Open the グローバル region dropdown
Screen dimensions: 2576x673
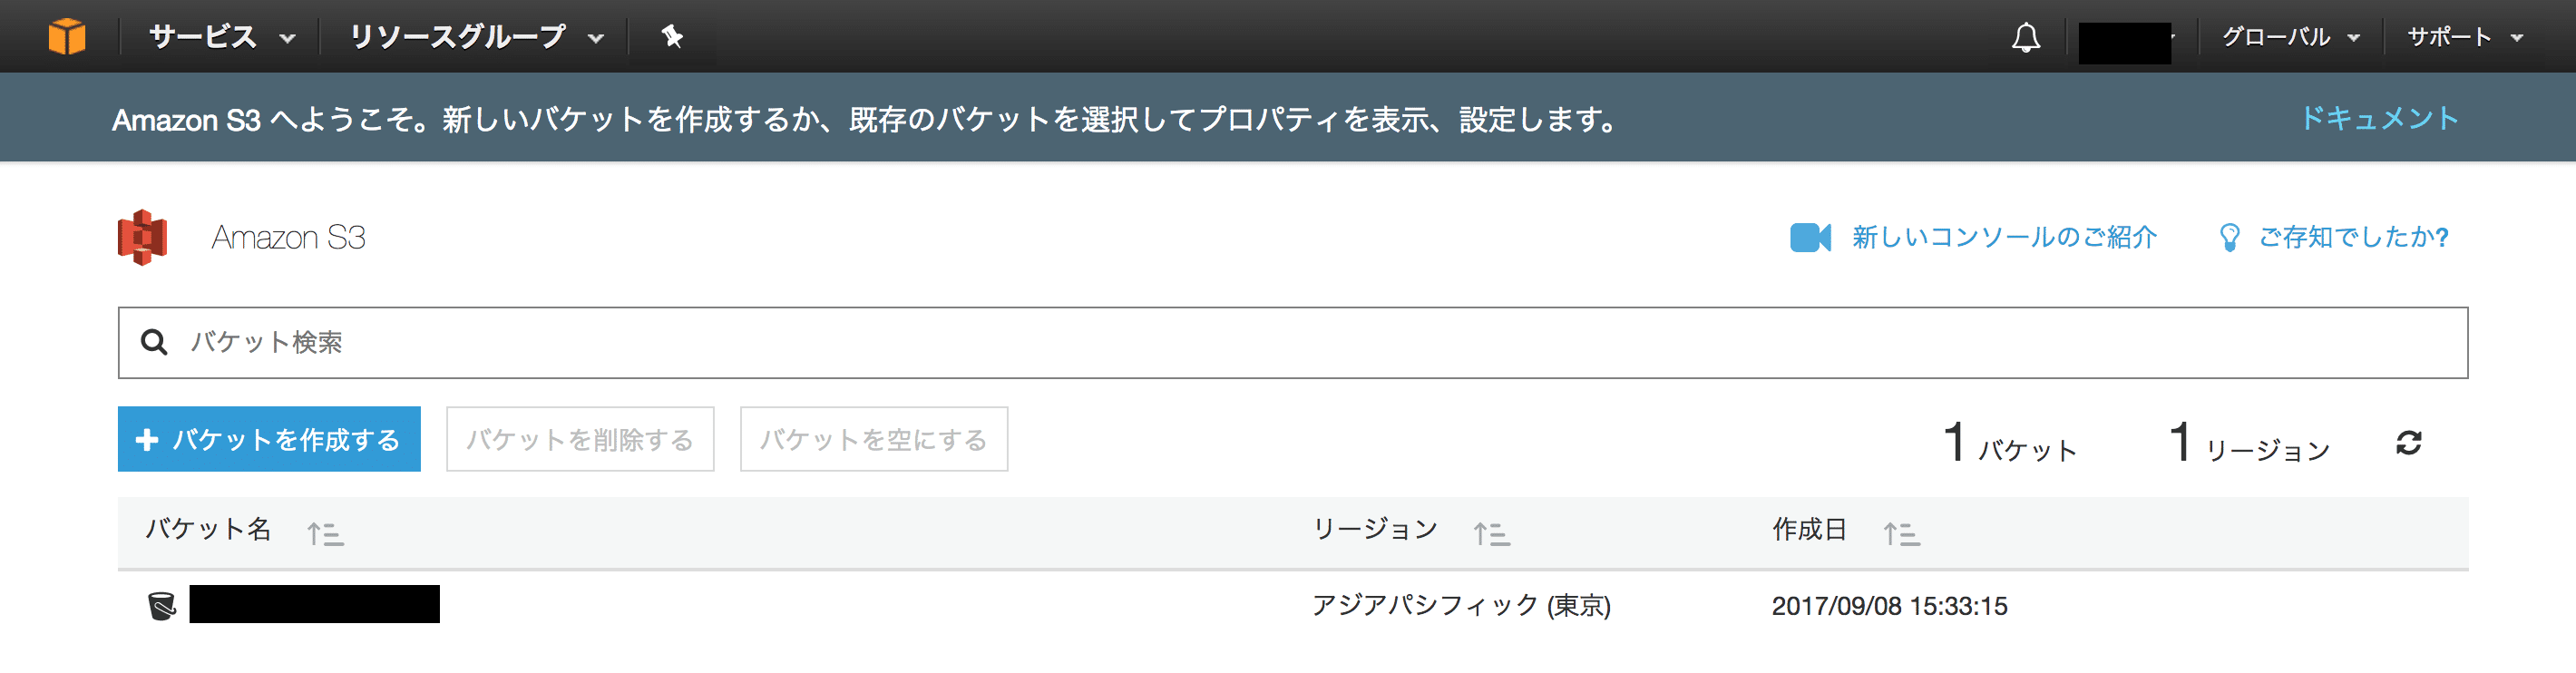click(2291, 37)
